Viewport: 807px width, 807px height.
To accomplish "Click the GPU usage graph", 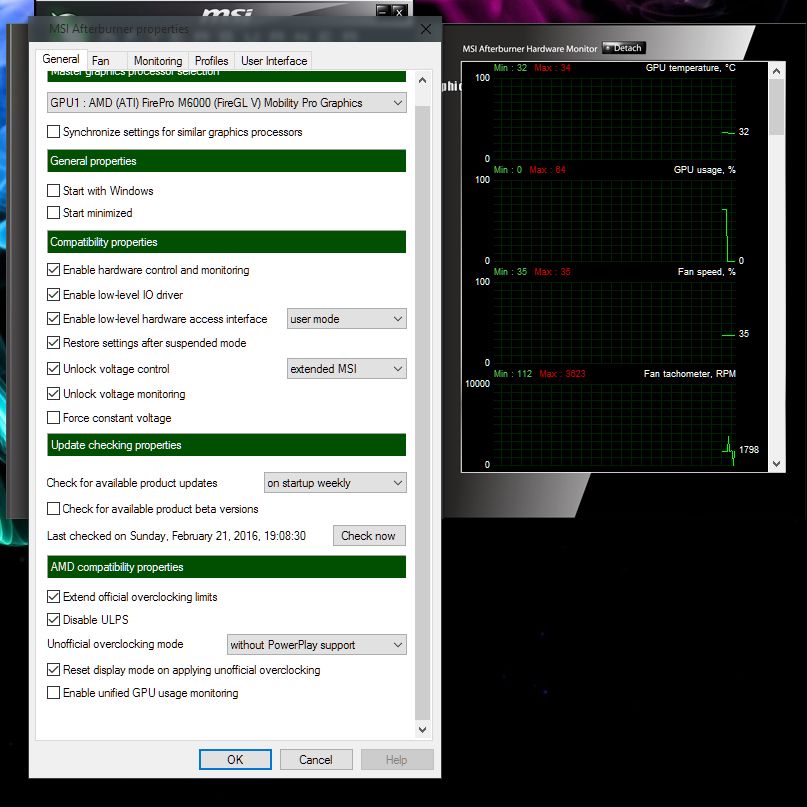I will (615, 220).
